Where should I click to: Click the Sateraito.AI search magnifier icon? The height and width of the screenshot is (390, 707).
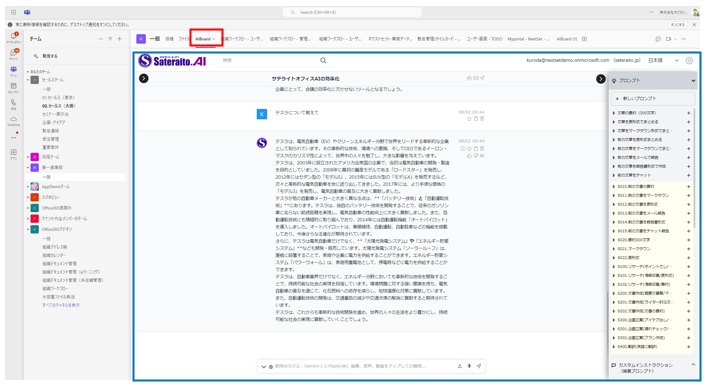pyautogui.click(x=323, y=60)
